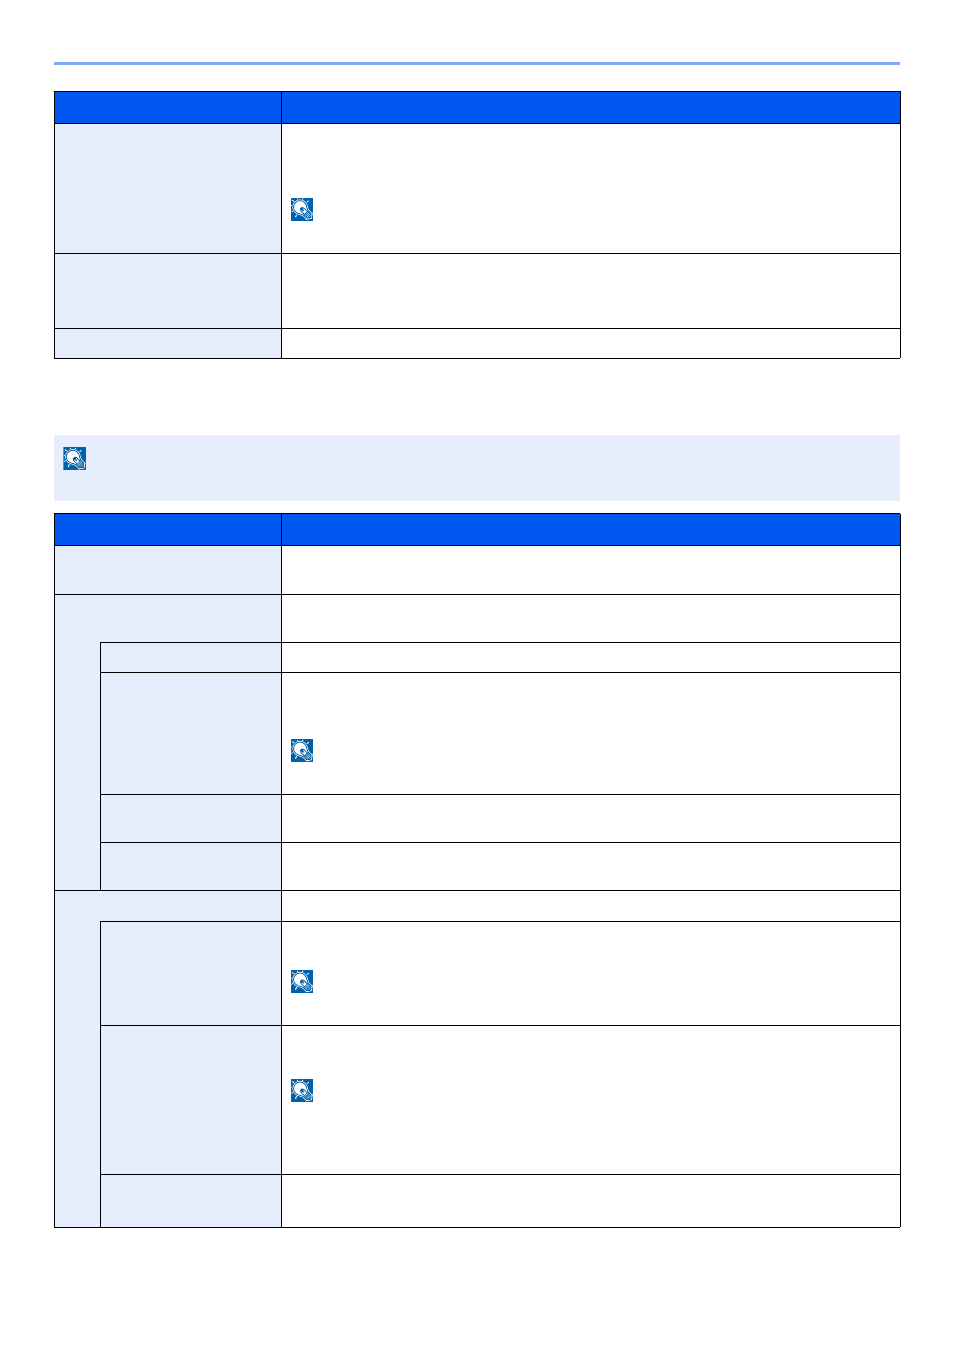
Task: Select the narrow left header cell of the top table
Action: (x=168, y=108)
